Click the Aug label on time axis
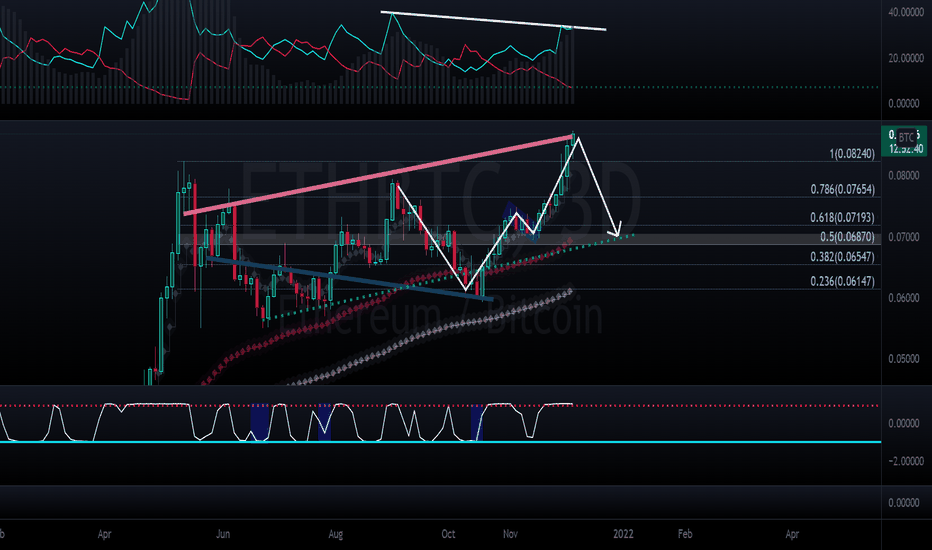This screenshot has height=550, width=932. click(335, 534)
